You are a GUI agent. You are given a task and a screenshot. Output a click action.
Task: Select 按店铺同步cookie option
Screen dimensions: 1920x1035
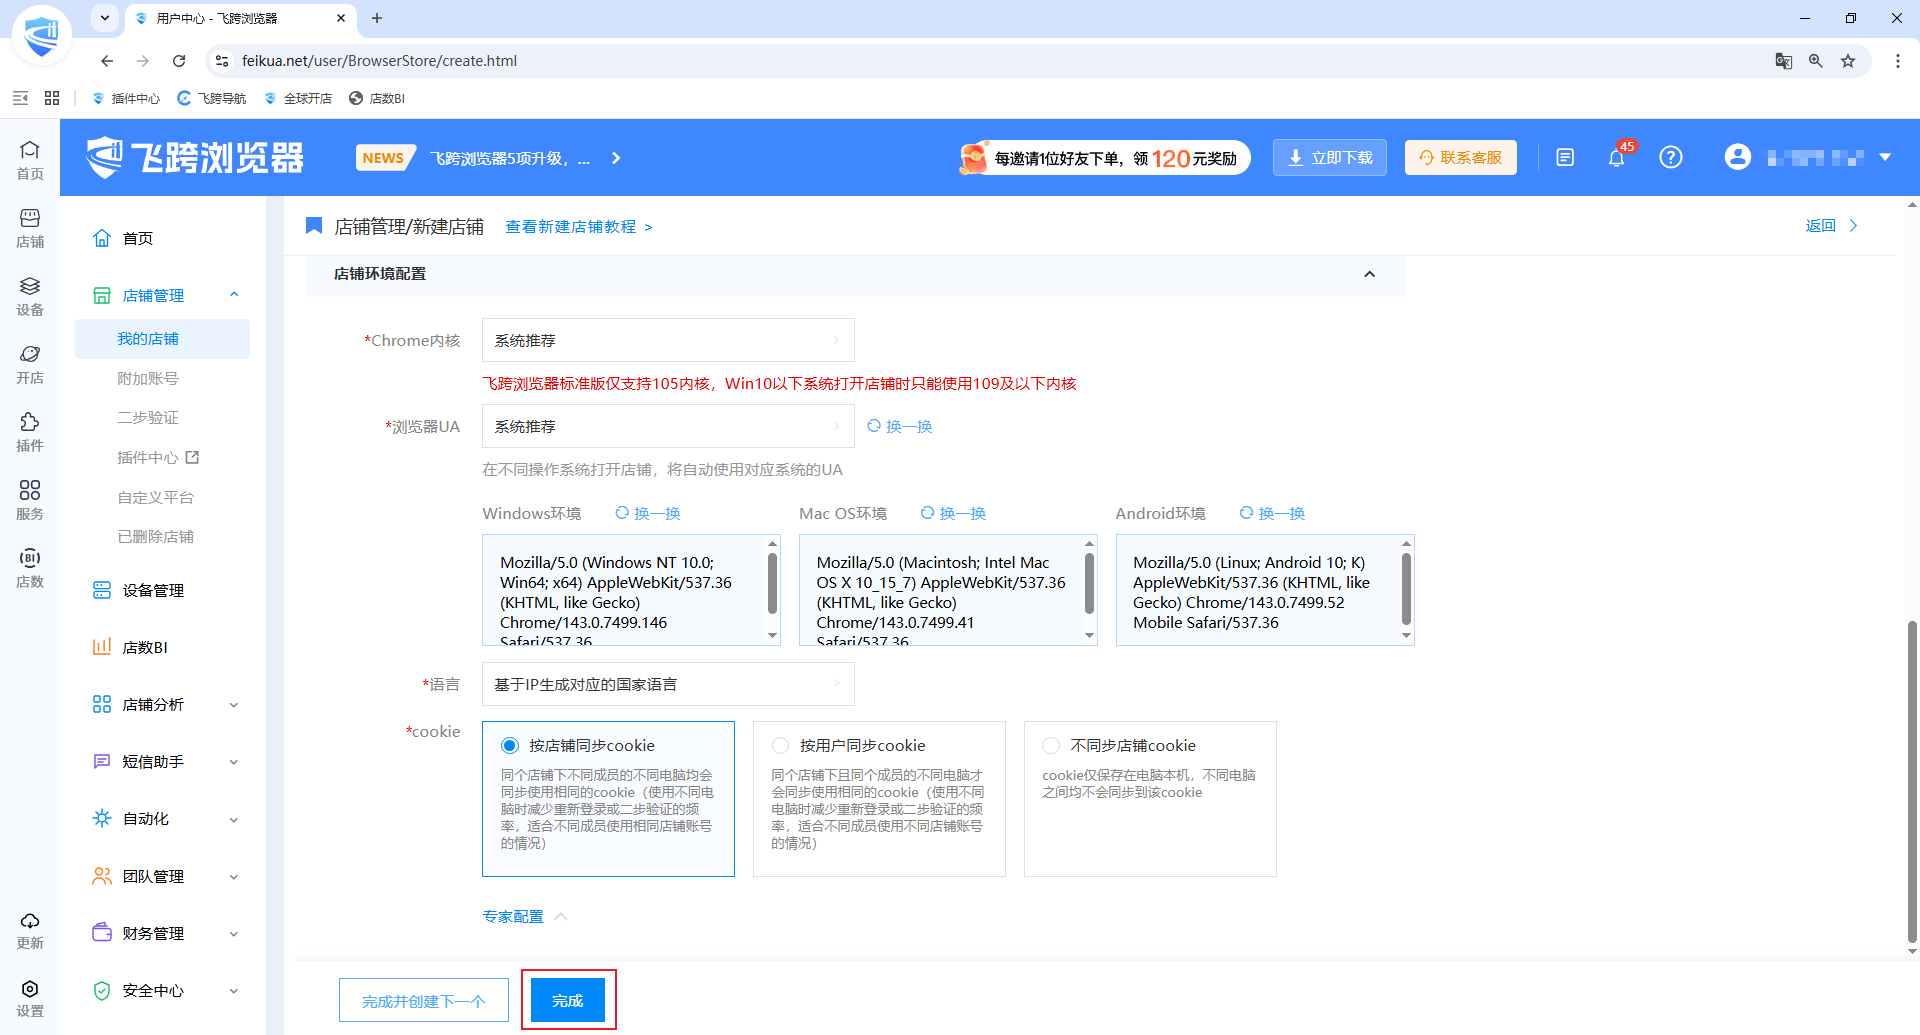608,799
